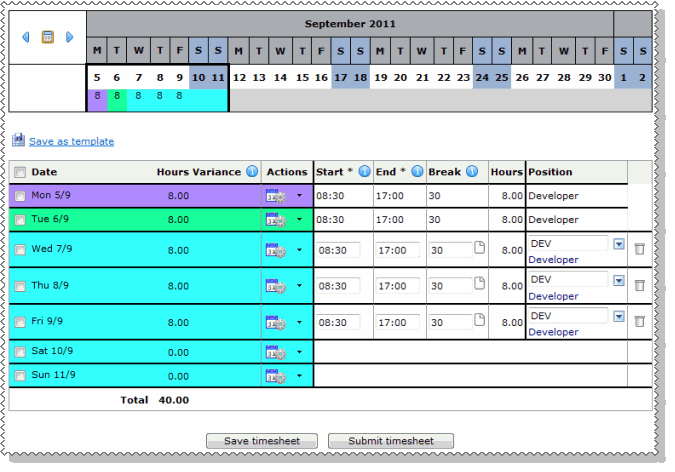
Task: Expand actions dropdown arrow for Fri 9/9
Action: [x=299, y=322]
